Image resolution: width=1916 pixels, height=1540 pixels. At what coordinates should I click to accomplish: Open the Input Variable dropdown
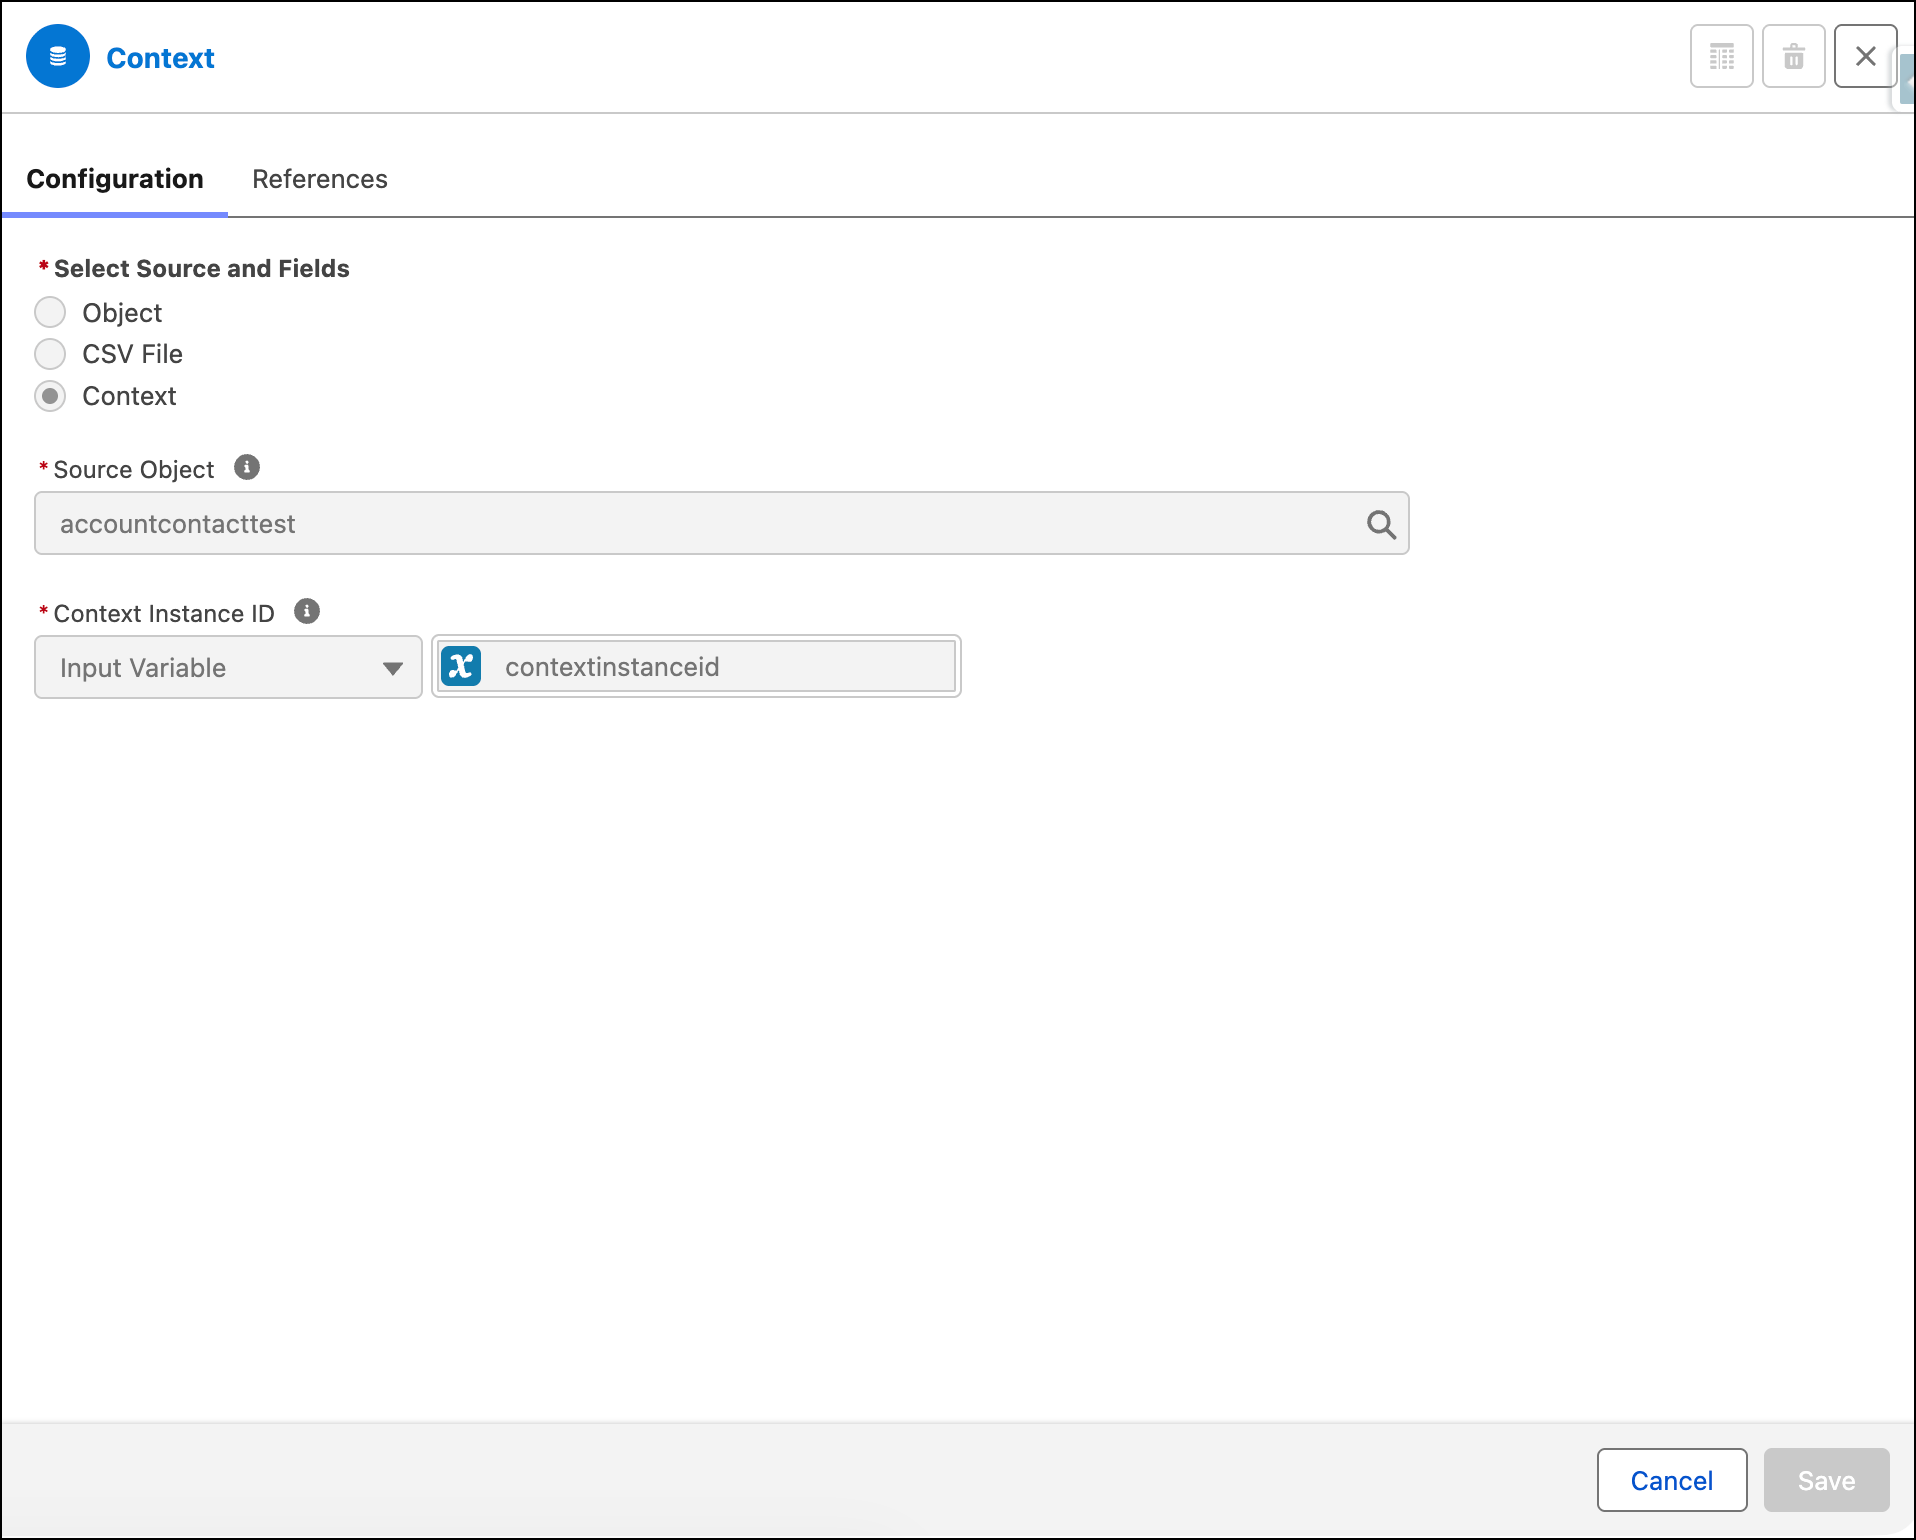(x=228, y=667)
